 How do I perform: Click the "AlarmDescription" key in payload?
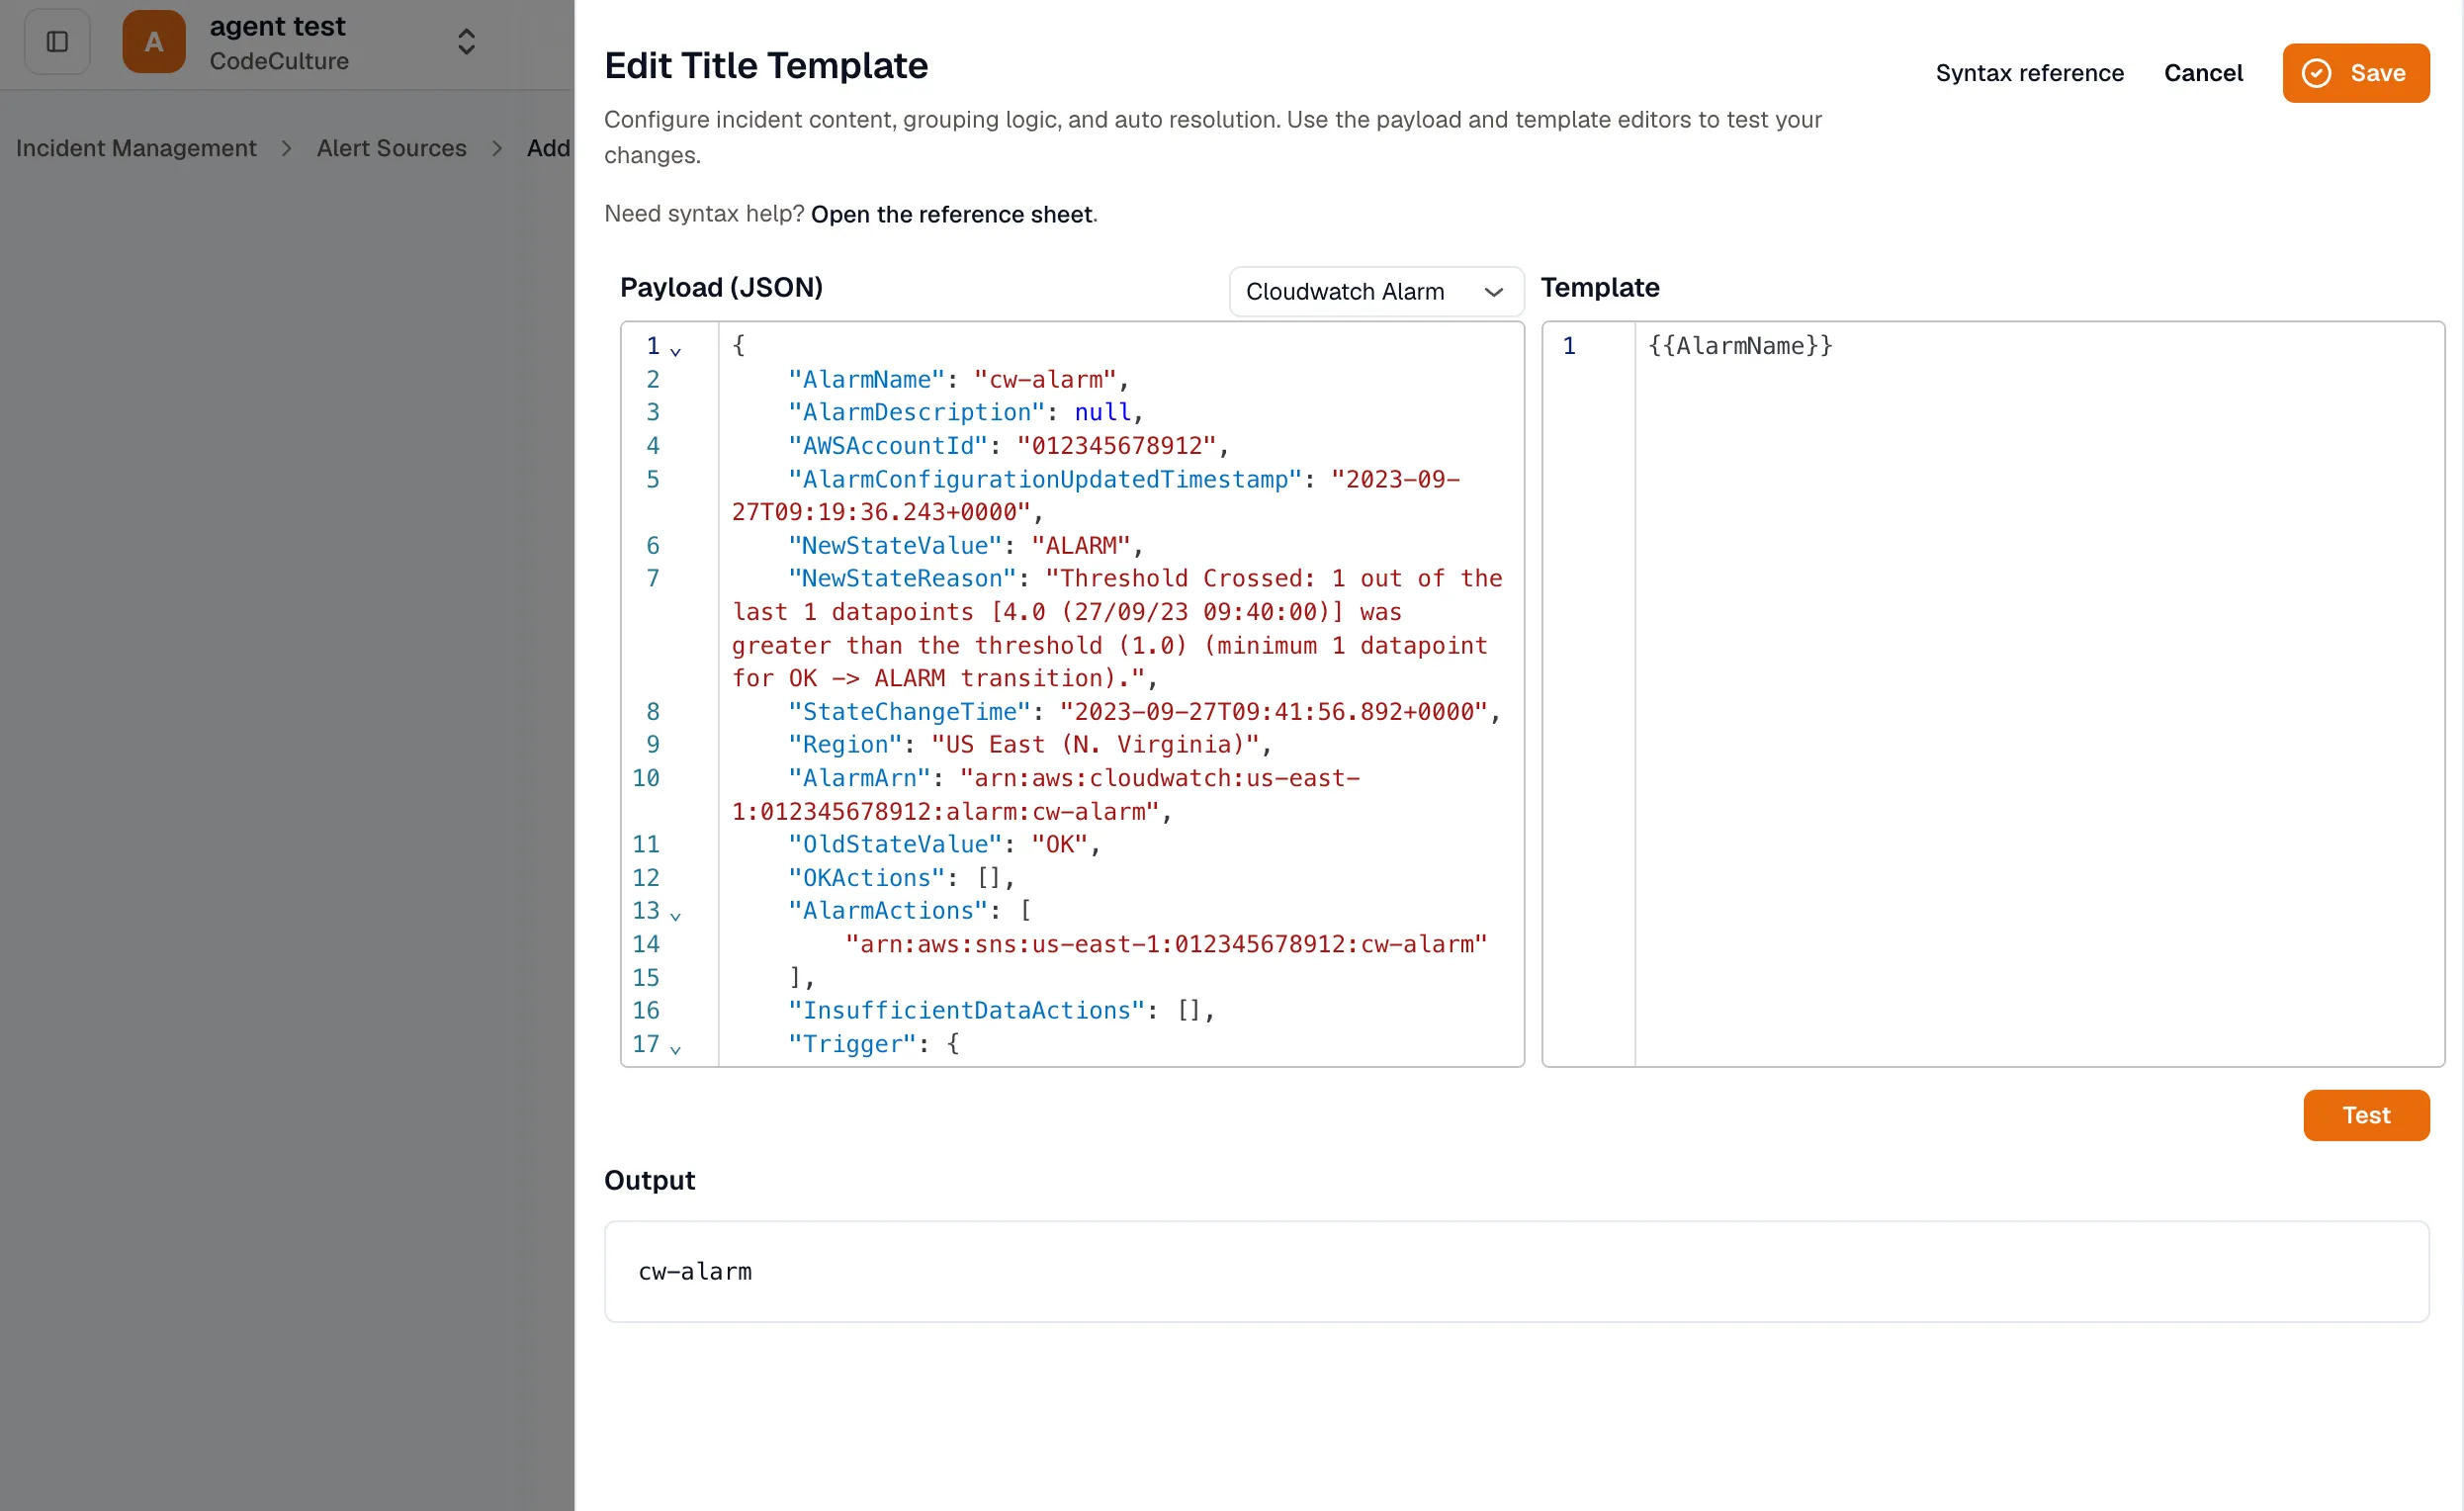(916, 413)
